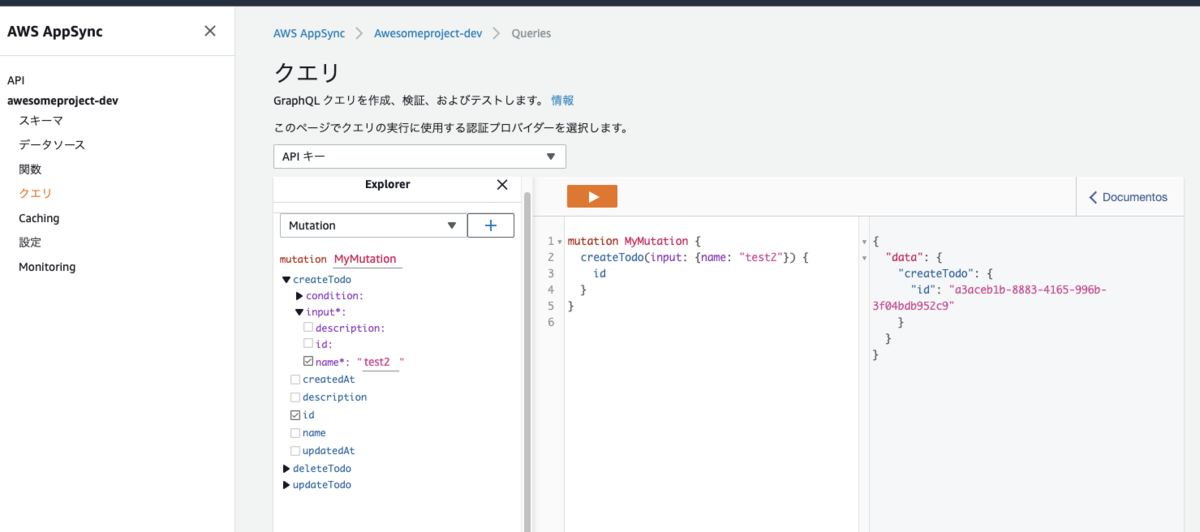Open the Documentos panel
1200x532 pixels.
(1129, 197)
